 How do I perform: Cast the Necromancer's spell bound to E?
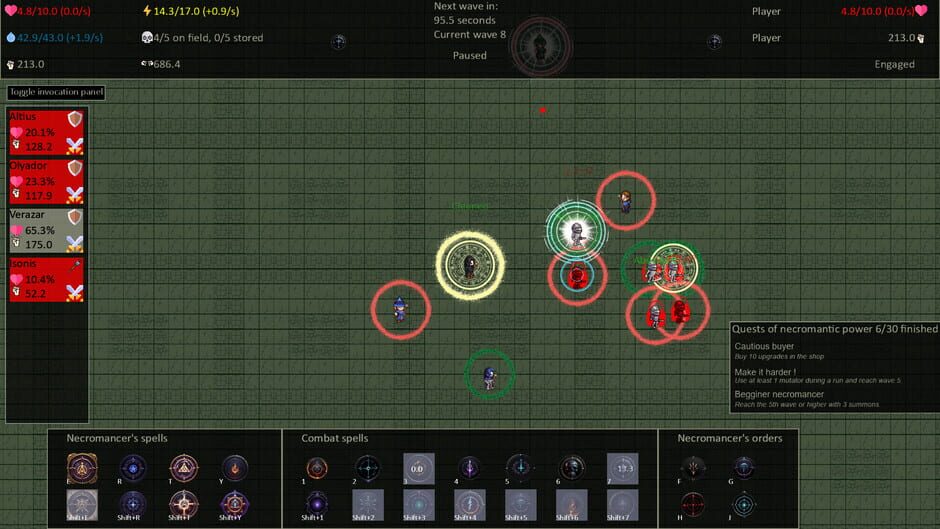pos(82,467)
